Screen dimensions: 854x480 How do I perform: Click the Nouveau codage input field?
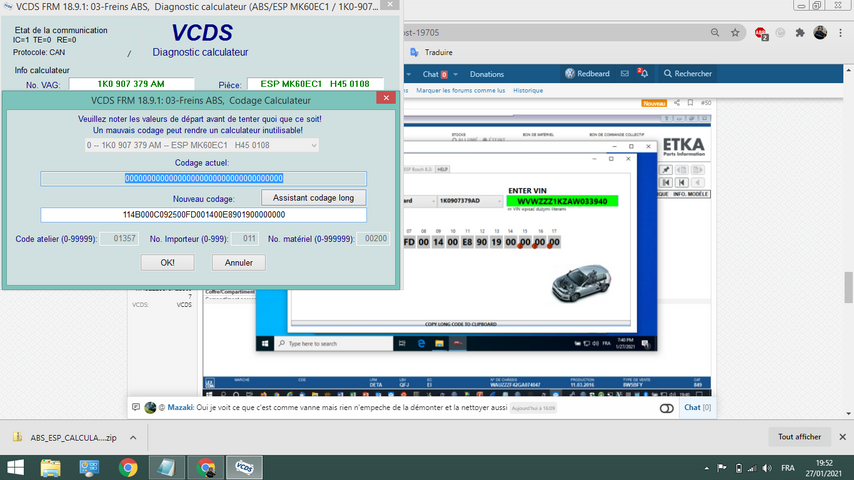[x=203, y=215]
